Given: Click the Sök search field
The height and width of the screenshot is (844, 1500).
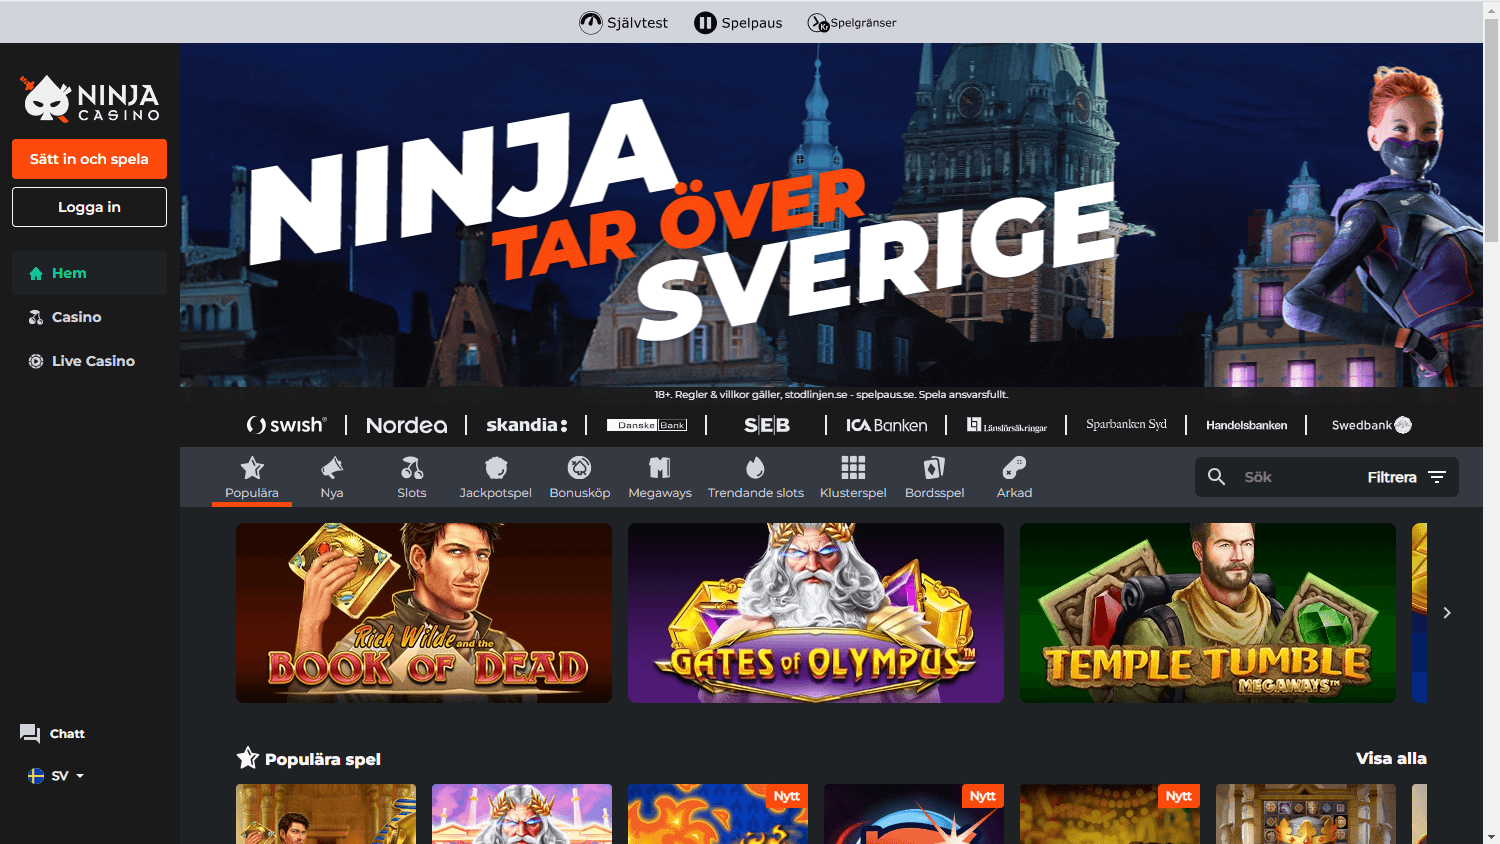Looking at the screenshot, I should (1295, 477).
